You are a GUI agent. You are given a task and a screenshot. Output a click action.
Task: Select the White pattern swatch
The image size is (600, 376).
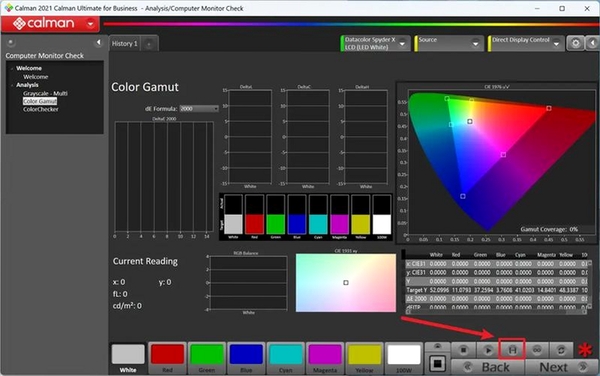click(128, 358)
